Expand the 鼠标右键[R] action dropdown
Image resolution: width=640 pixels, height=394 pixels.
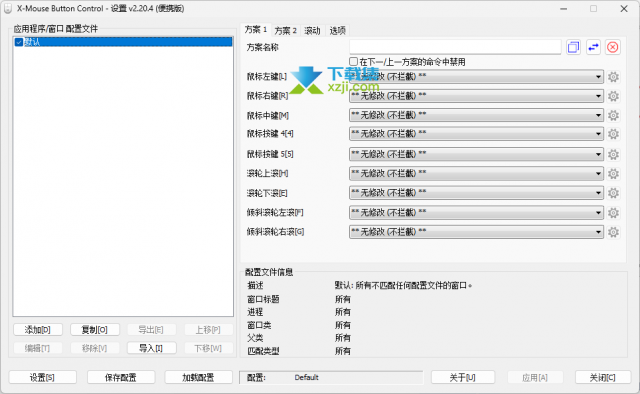[x=476, y=96]
